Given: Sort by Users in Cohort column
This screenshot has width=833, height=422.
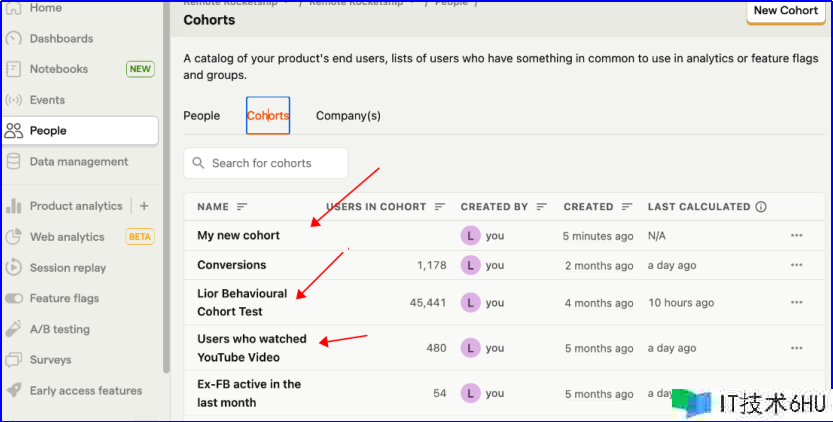Looking at the screenshot, I should [x=439, y=207].
